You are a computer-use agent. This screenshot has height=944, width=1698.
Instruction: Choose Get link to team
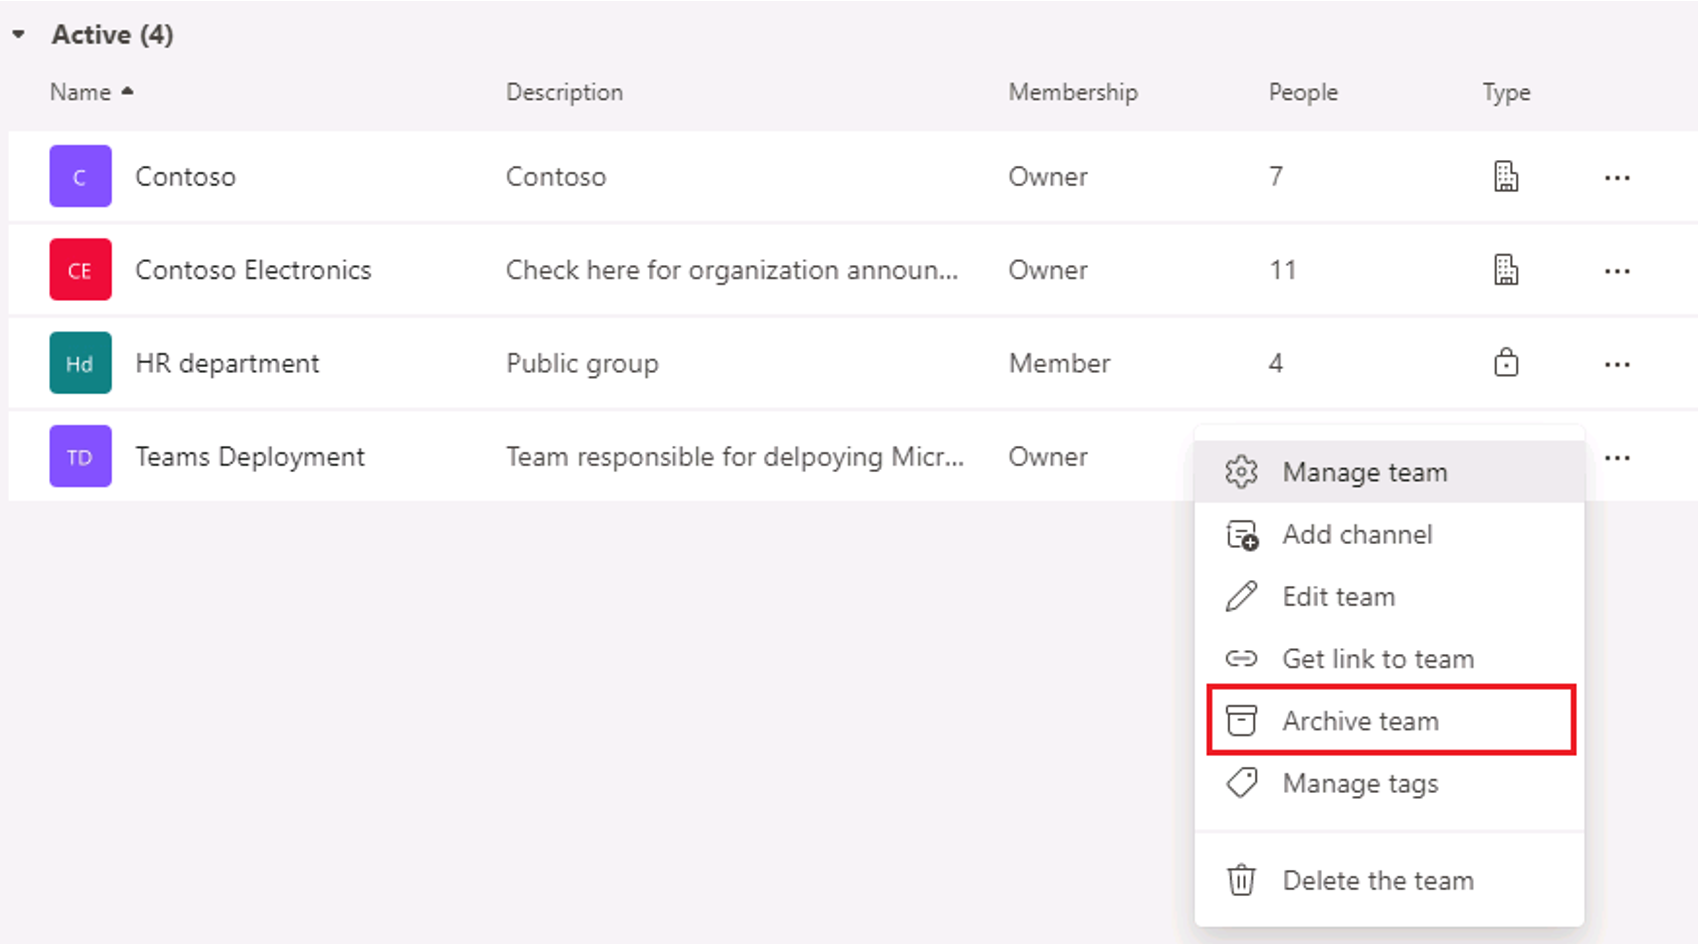point(1389,659)
